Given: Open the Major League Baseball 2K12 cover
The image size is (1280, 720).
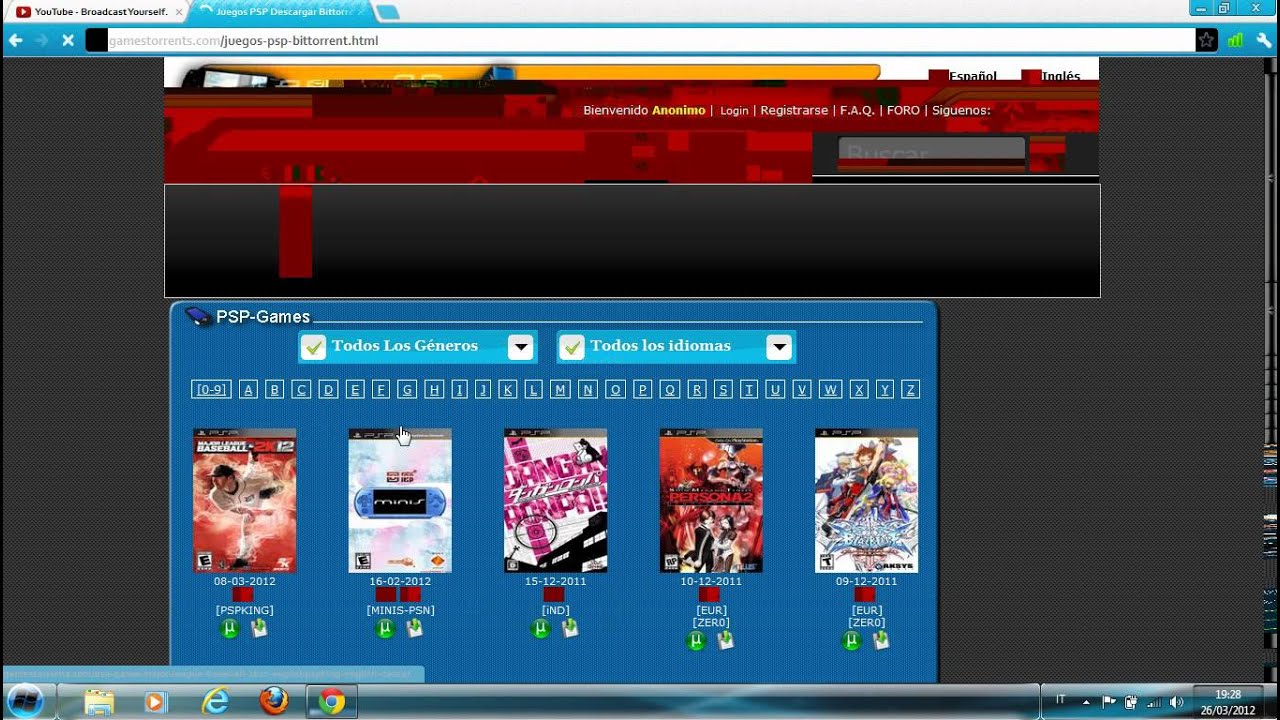Looking at the screenshot, I should tap(244, 501).
